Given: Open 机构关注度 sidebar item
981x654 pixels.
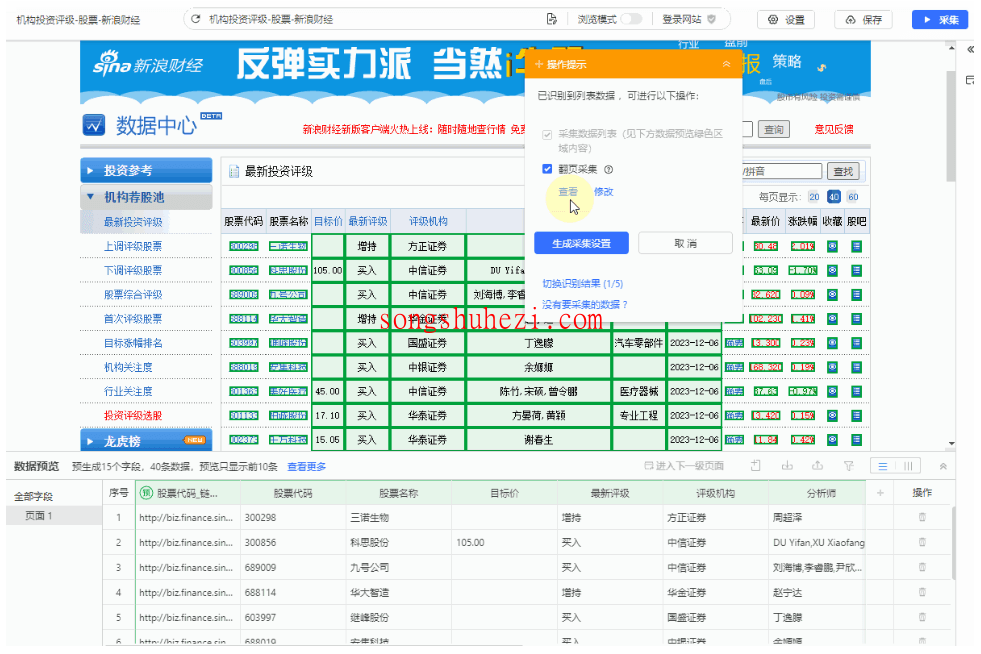Looking at the screenshot, I should [128, 367].
